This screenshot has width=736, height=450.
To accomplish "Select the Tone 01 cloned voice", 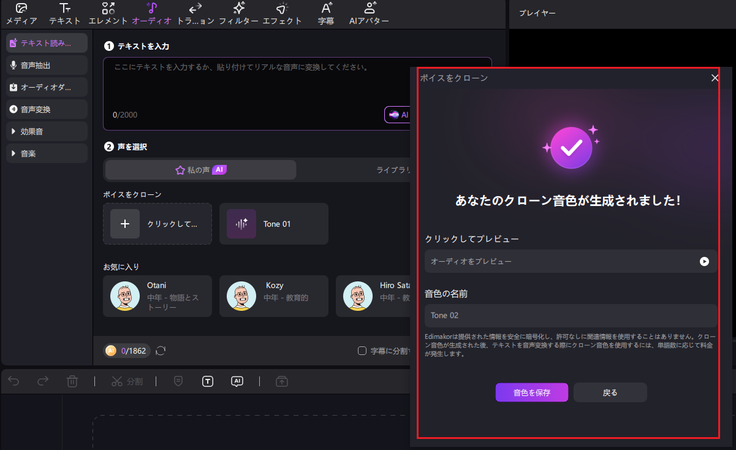I will [274, 224].
